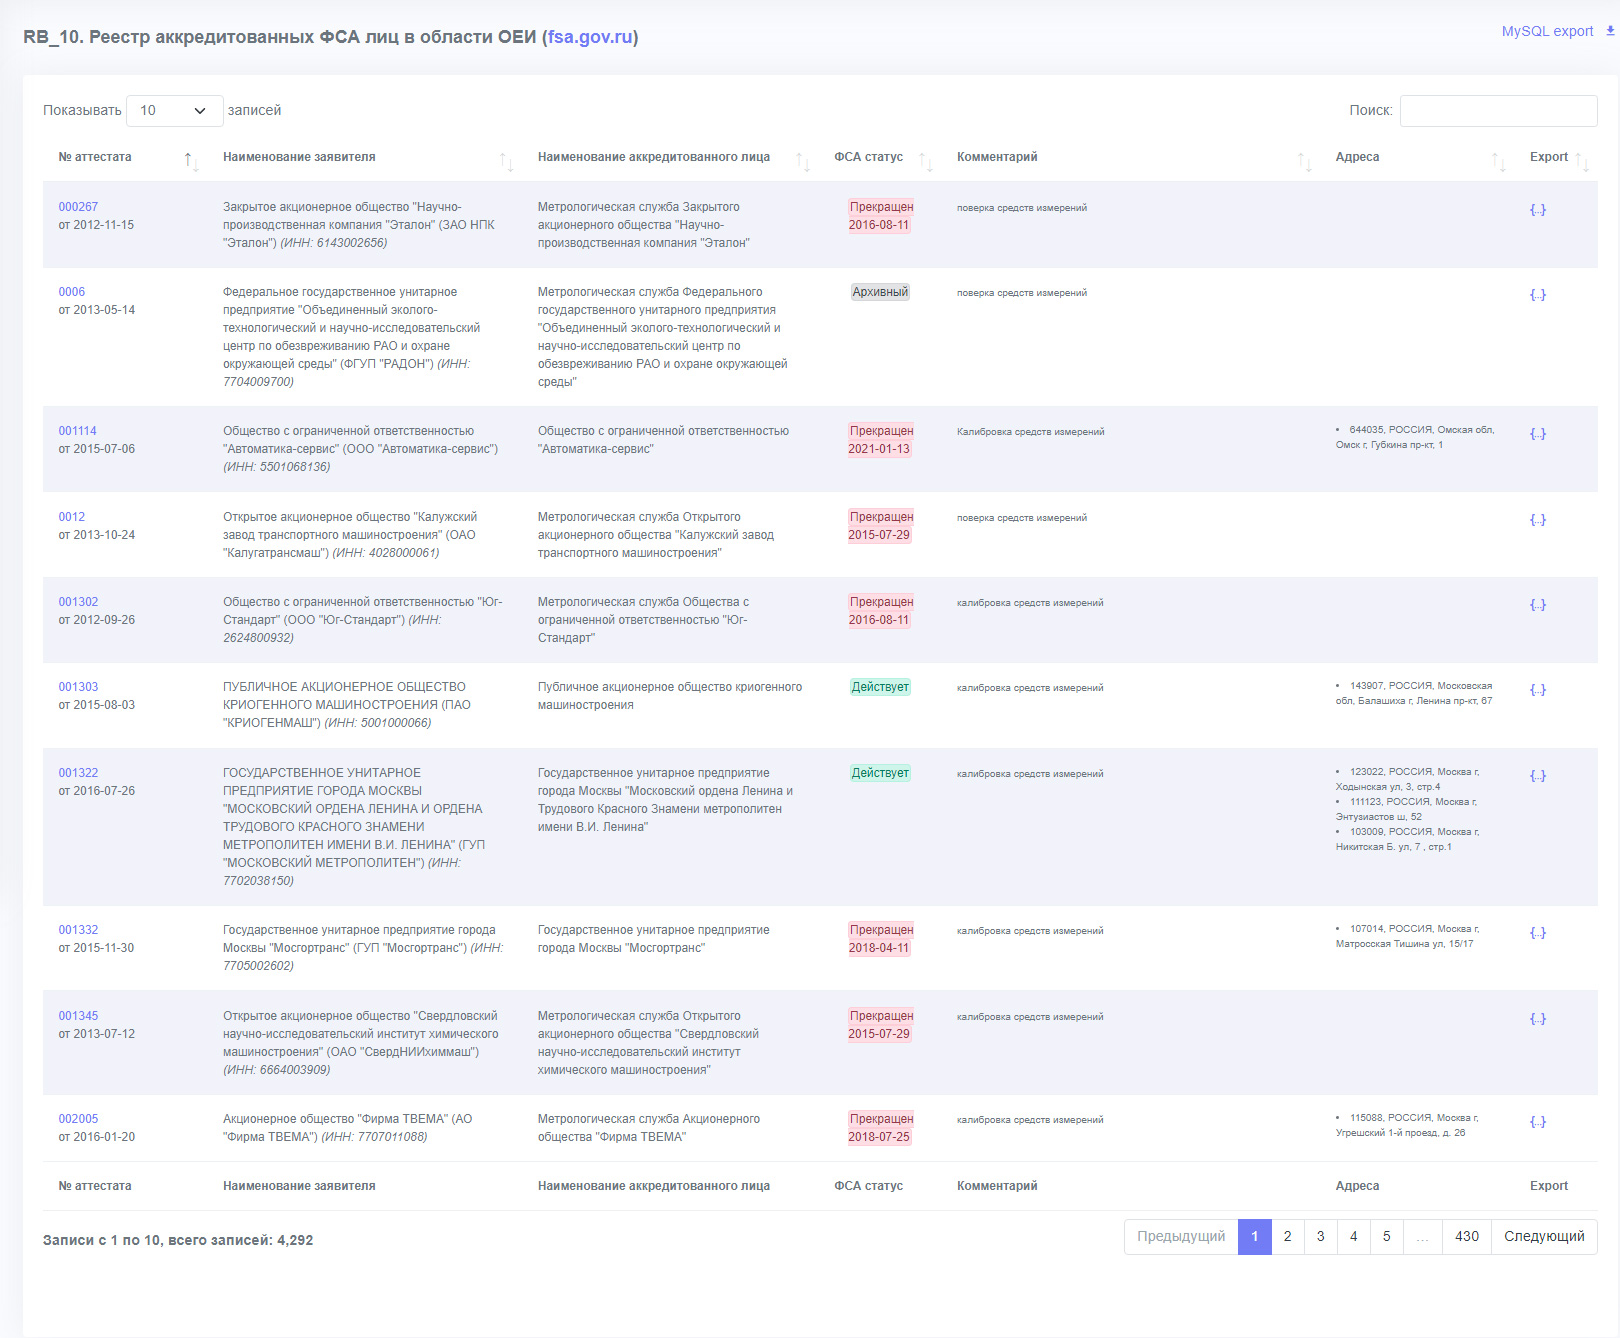Sort by Наименование аккредитованного лица arrows
This screenshot has height=1338, width=1620.
802,161
